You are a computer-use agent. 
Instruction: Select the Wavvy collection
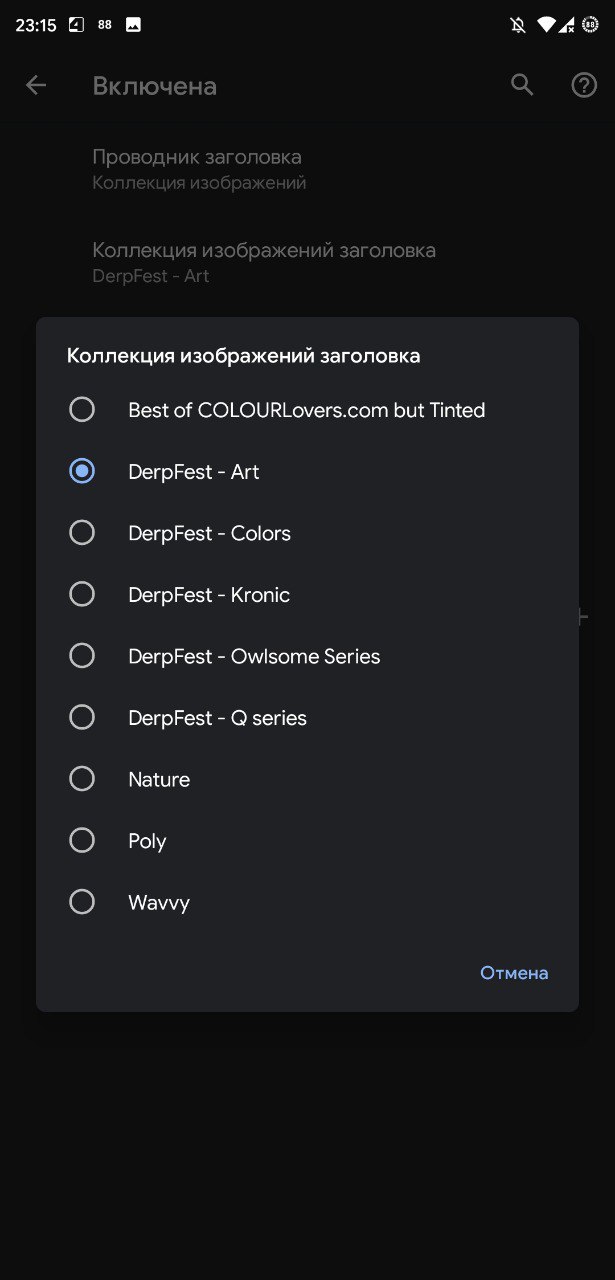(x=82, y=902)
